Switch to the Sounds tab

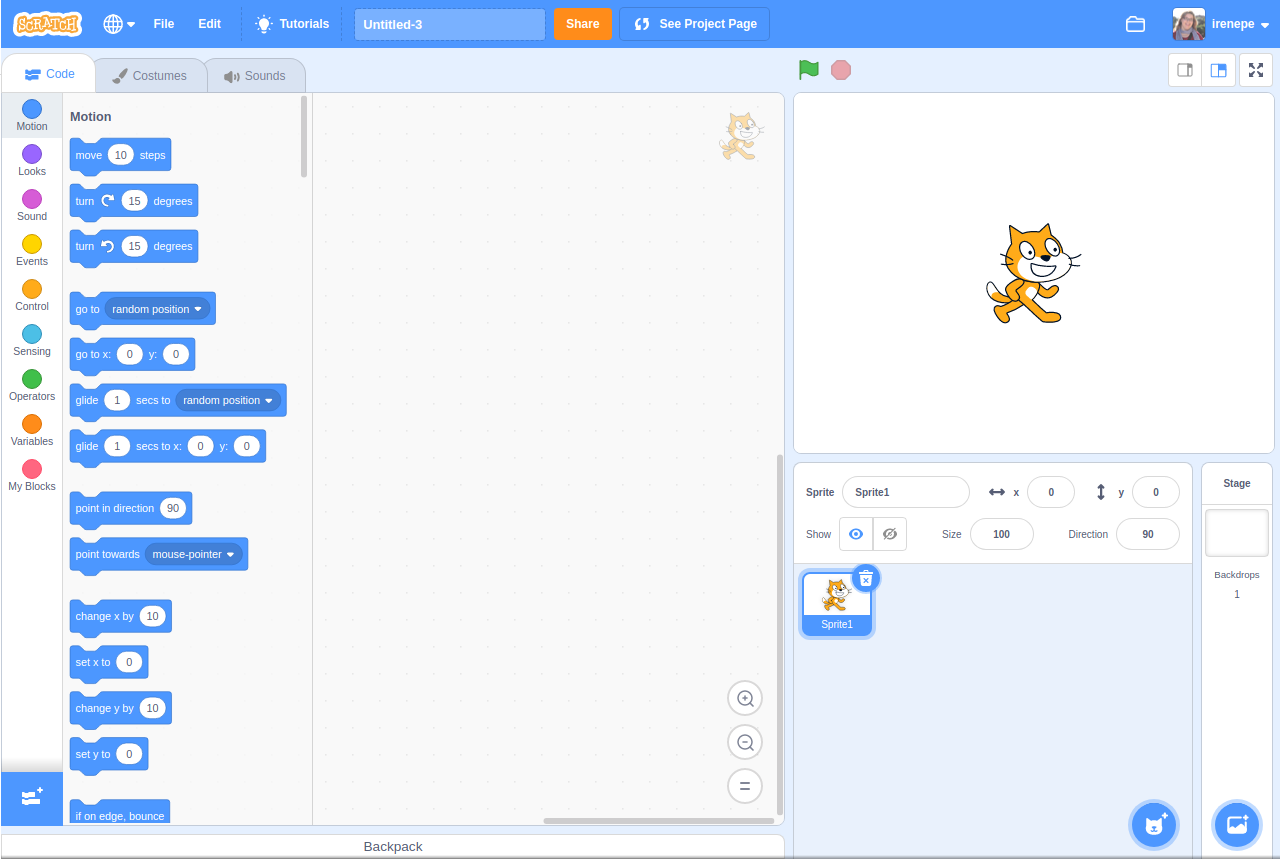[x=255, y=76]
